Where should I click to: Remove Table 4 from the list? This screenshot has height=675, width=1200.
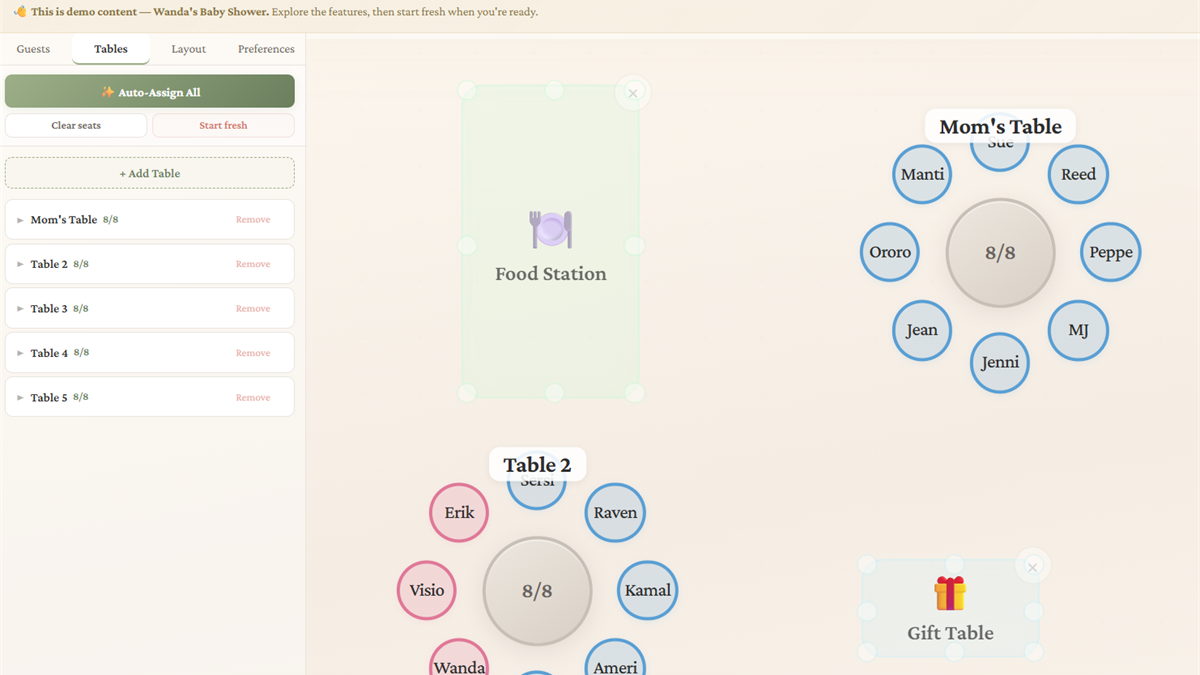coord(253,353)
